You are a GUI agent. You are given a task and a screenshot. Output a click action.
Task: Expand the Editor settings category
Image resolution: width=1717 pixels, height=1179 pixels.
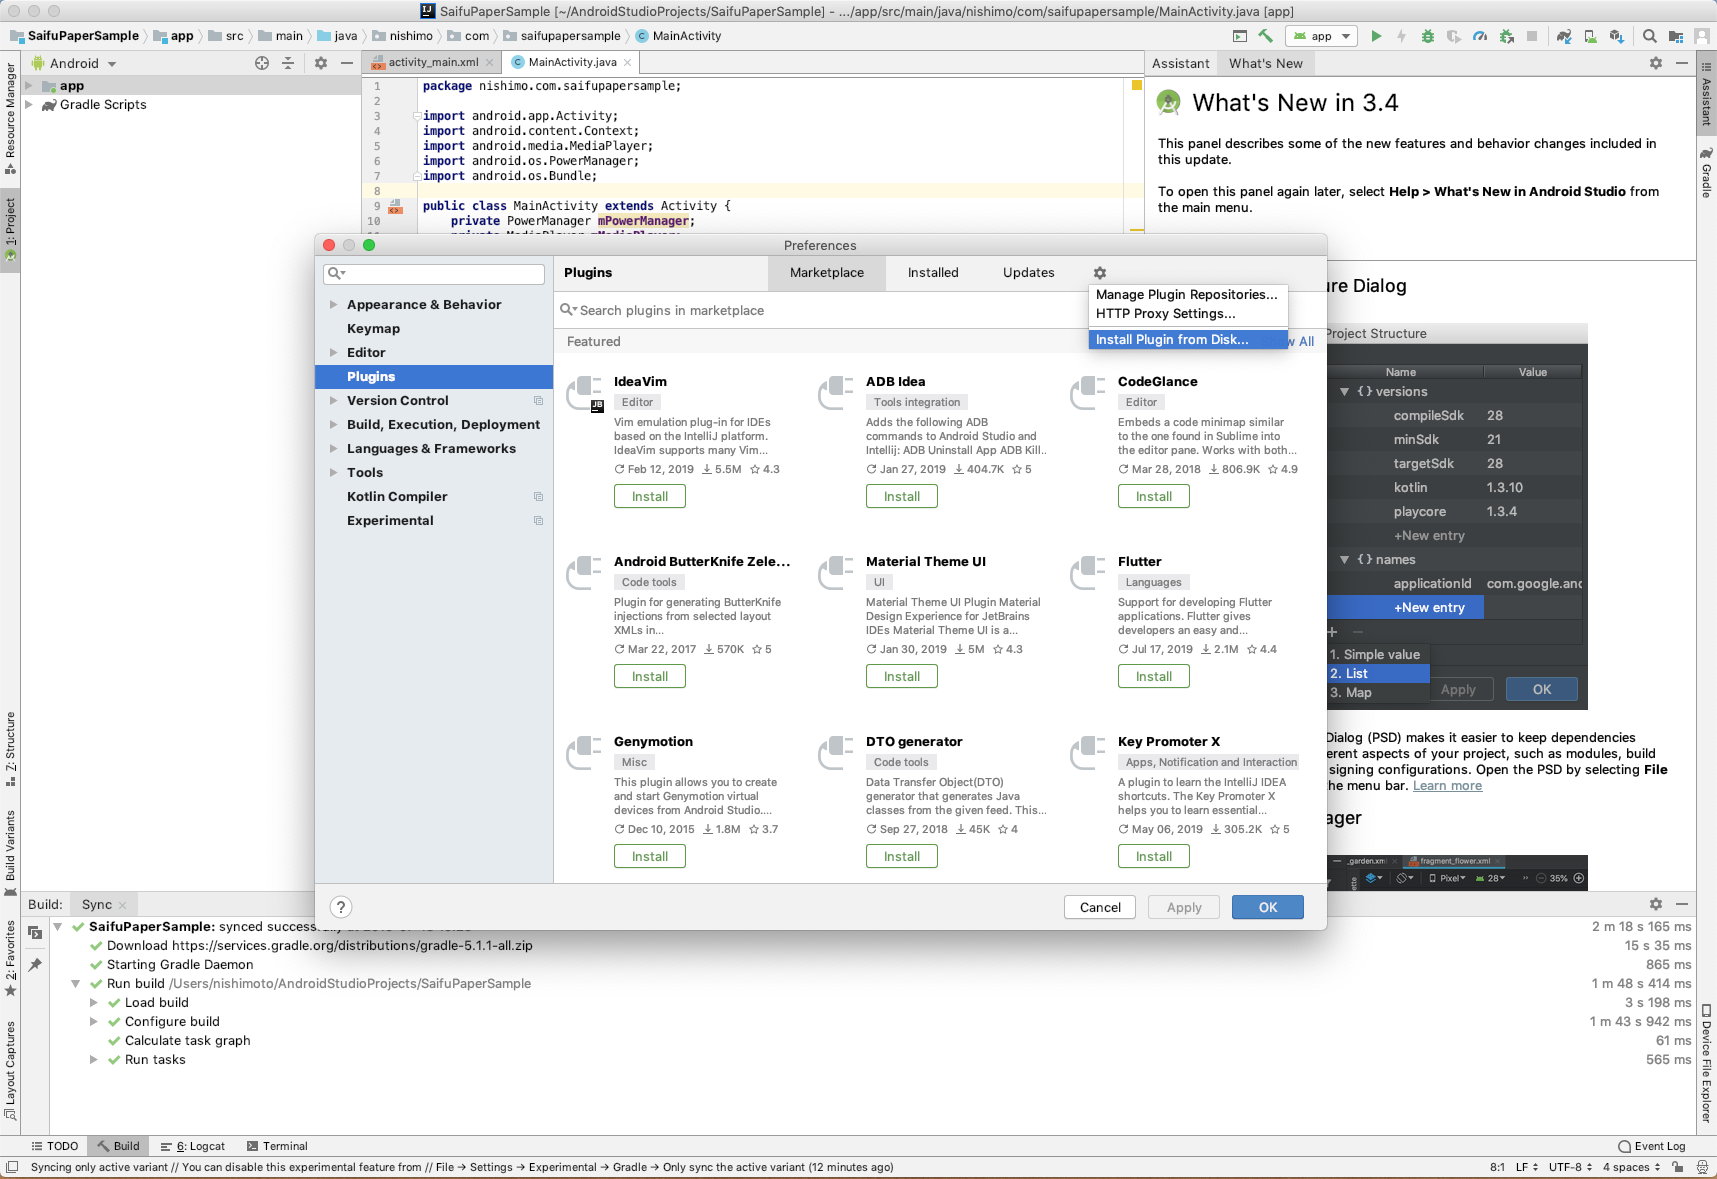click(x=333, y=352)
